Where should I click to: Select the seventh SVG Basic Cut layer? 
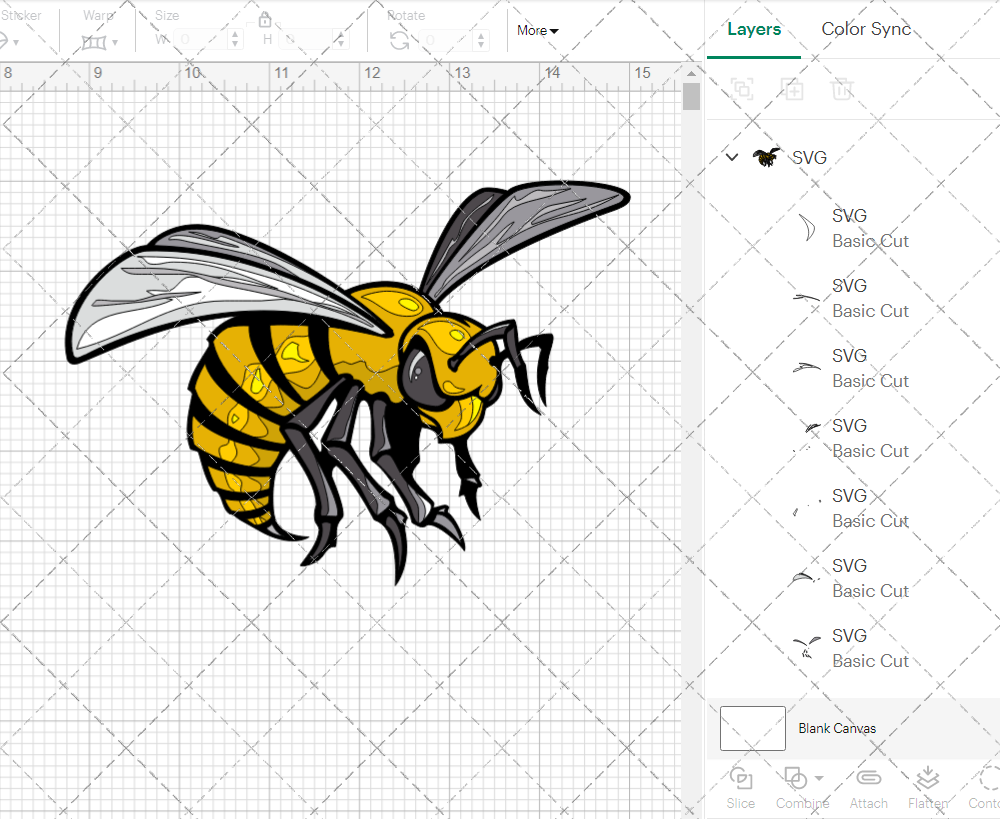pos(853,649)
